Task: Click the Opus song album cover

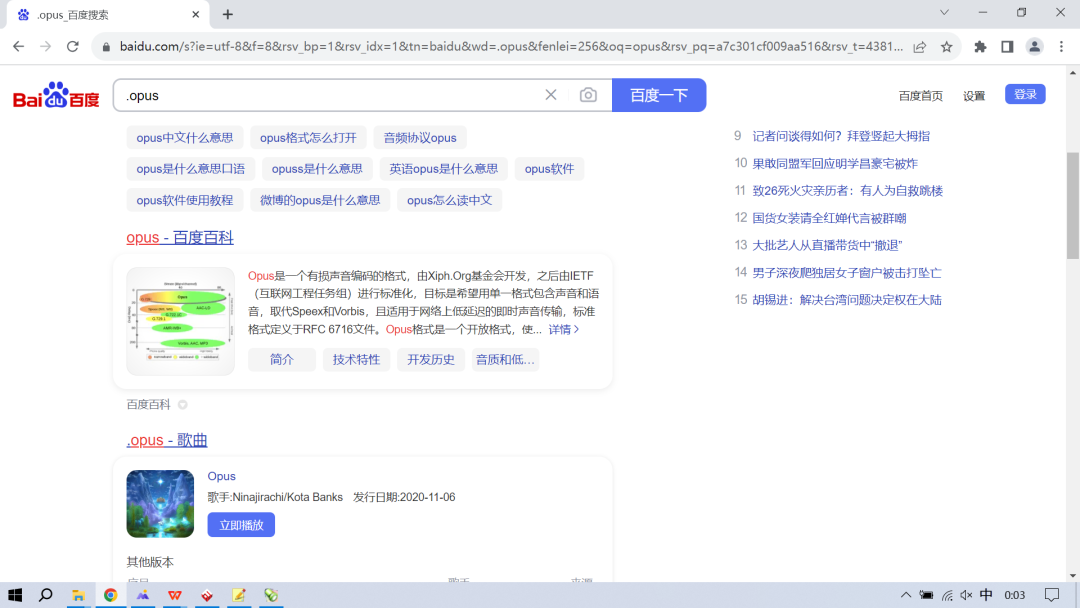Action: click(x=160, y=504)
